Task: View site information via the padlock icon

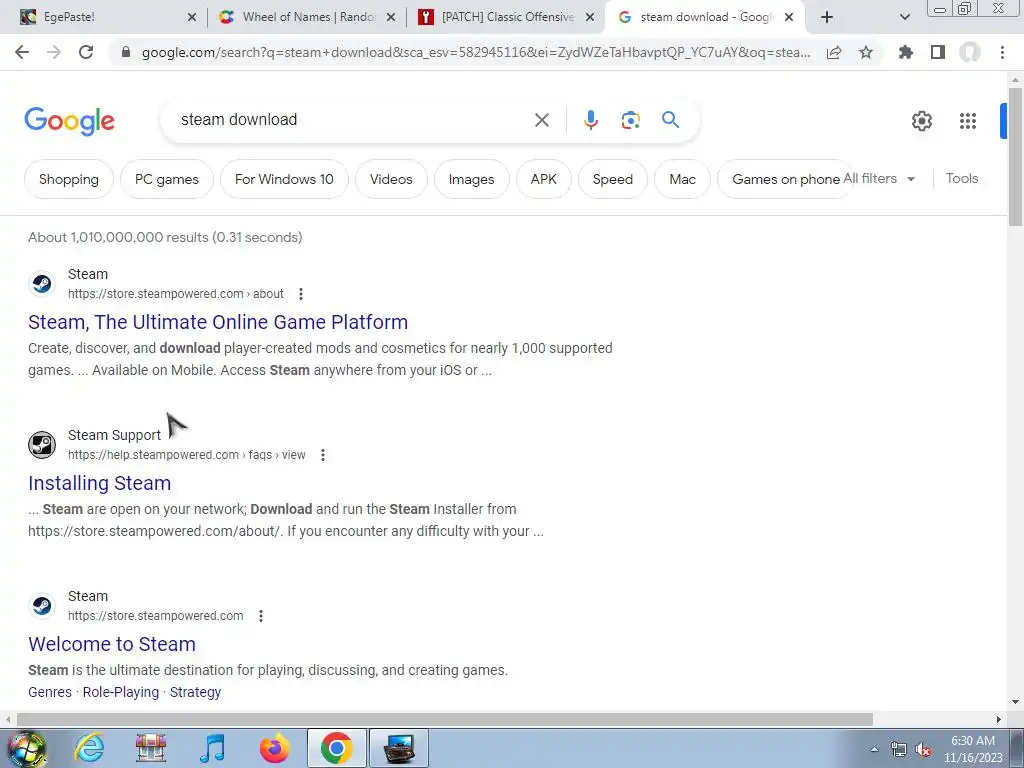Action: [x=126, y=52]
